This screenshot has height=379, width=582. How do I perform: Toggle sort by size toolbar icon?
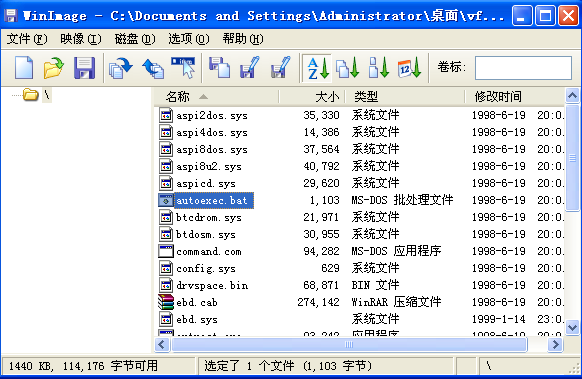[379, 68]
